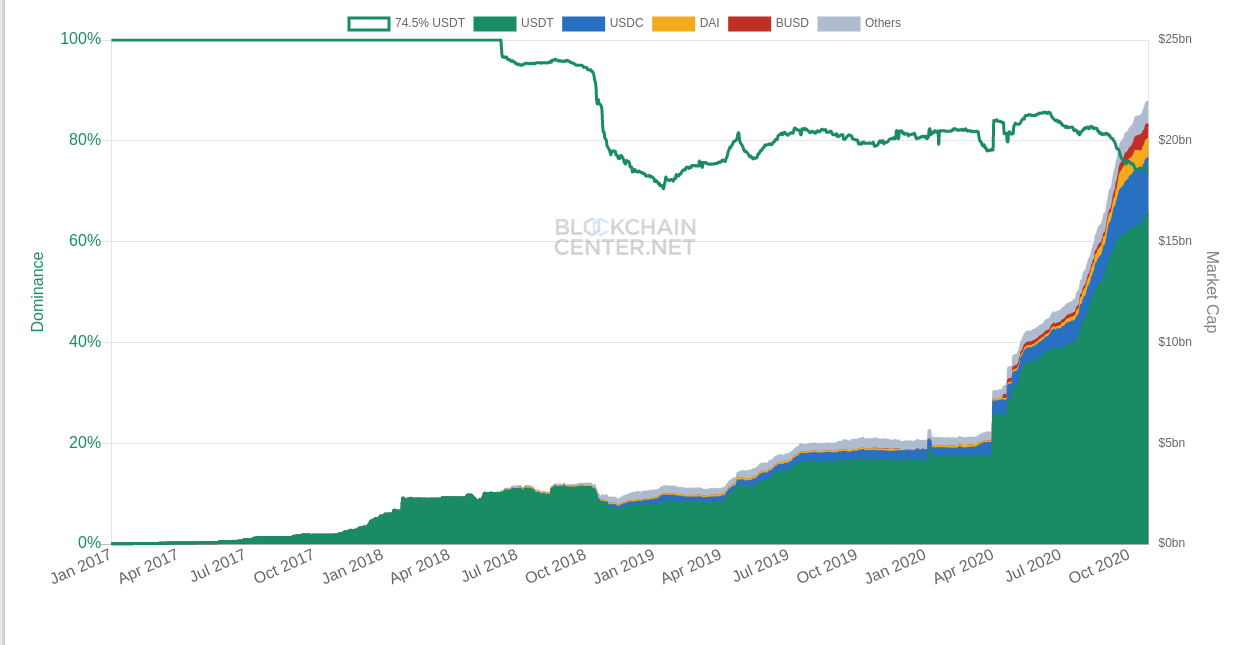This screenshot has height=645, width=1241.
Task: Click the Others legend label text
Action: pyautogui.click(x=882, y=23)
